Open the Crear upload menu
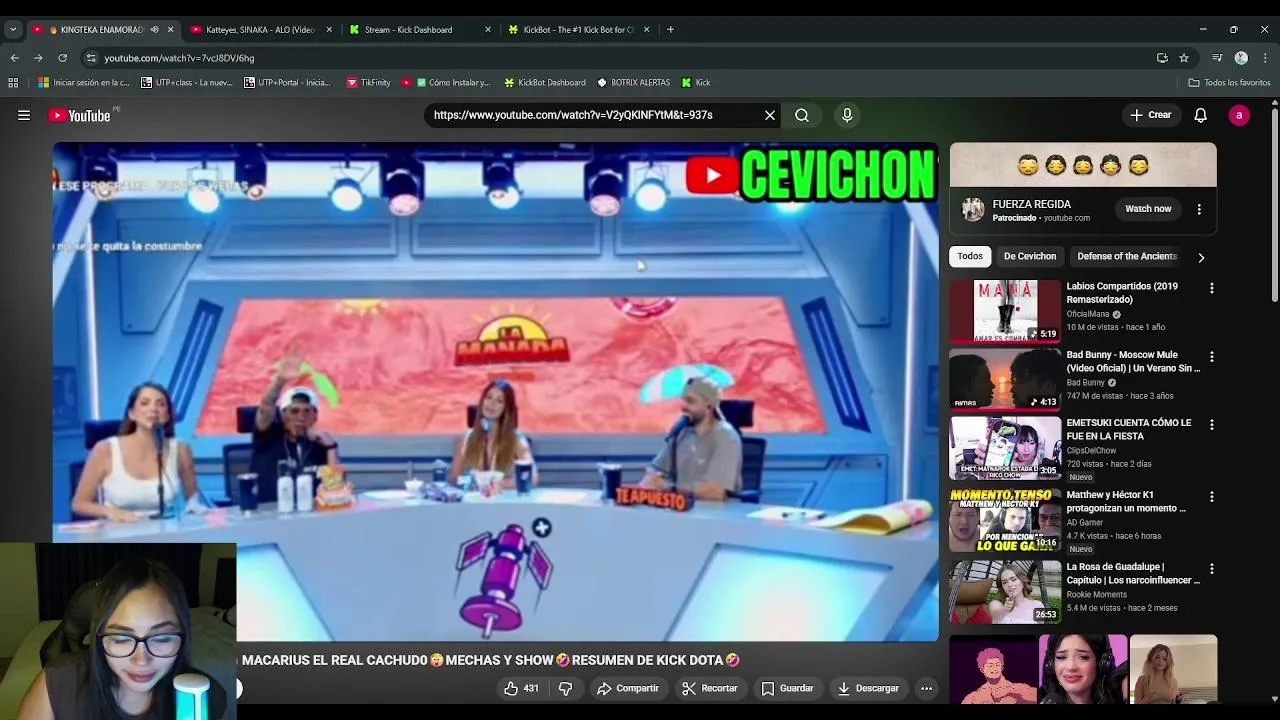The width and height of the screenshot is (1280, 720). (1150, 116)
